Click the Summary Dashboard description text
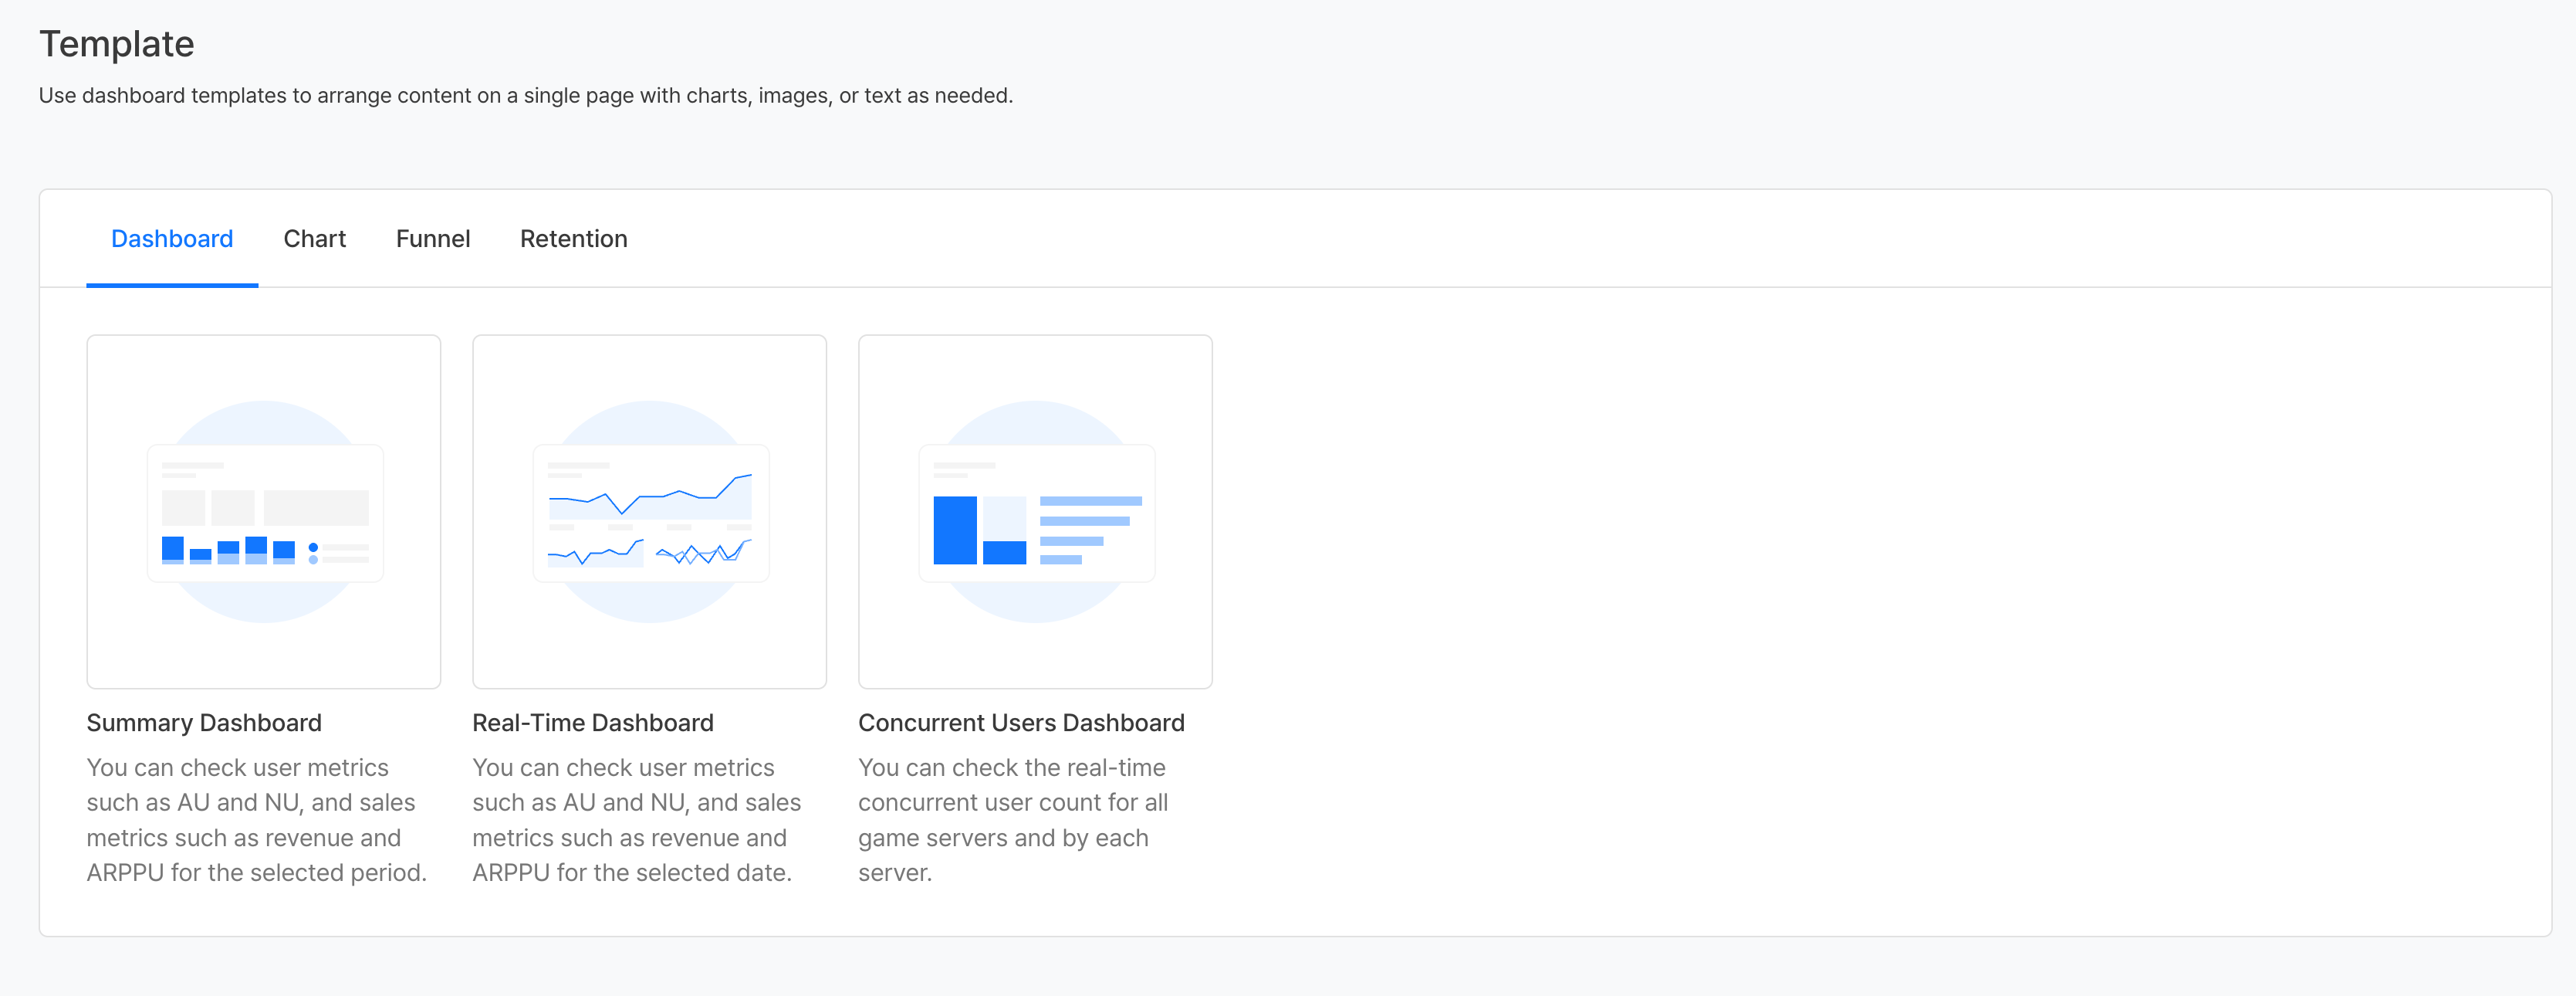 [x=256, y=820]
